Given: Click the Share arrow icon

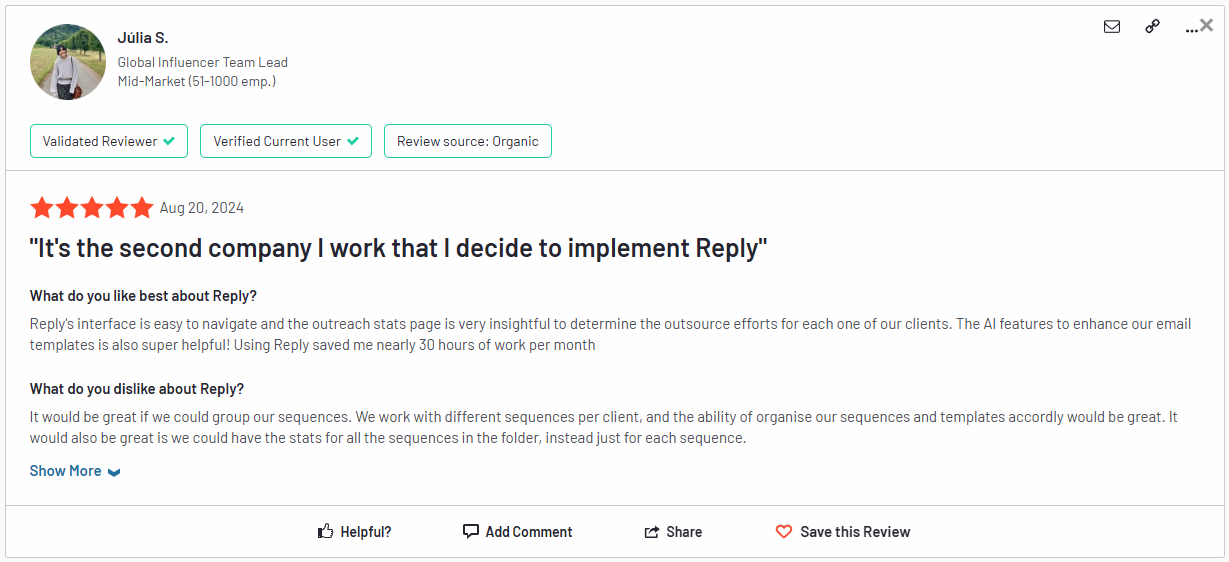Looking at the screenshot, I should click(652, 532).
